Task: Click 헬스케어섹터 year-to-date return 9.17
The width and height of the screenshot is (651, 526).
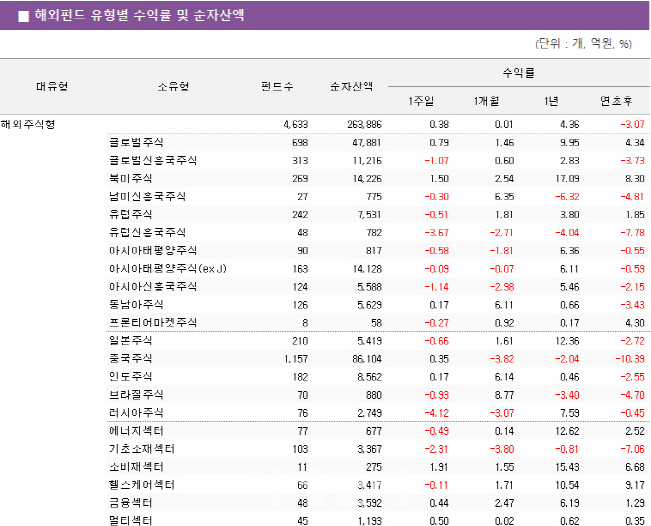Action: 635,485
